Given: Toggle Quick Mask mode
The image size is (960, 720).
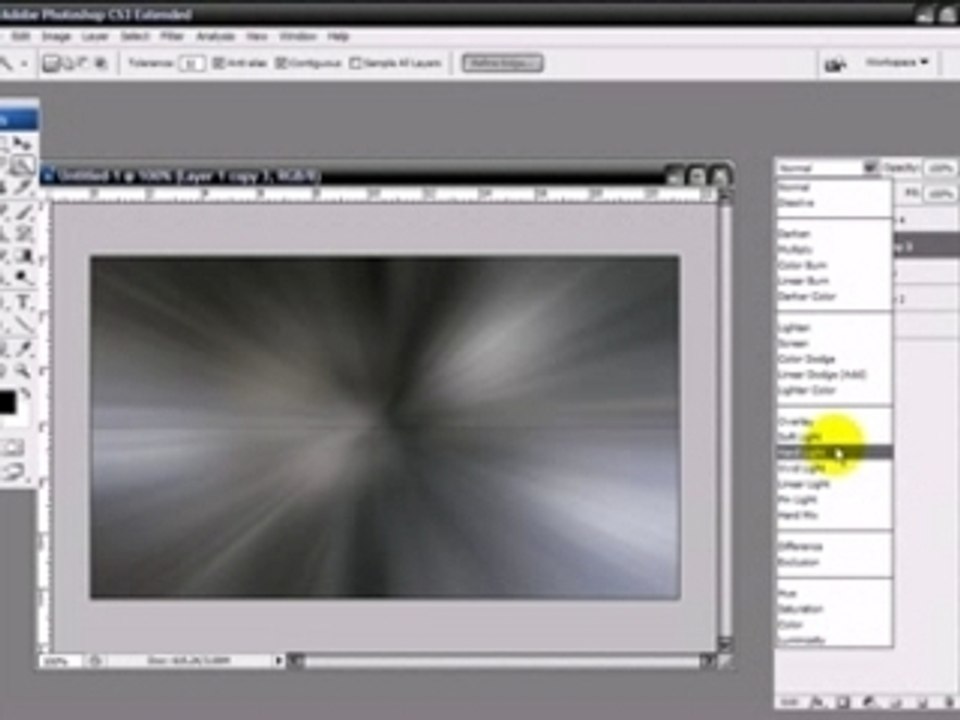Looking at the screenshot, I should pyautogui.click(x=12, y=448).
